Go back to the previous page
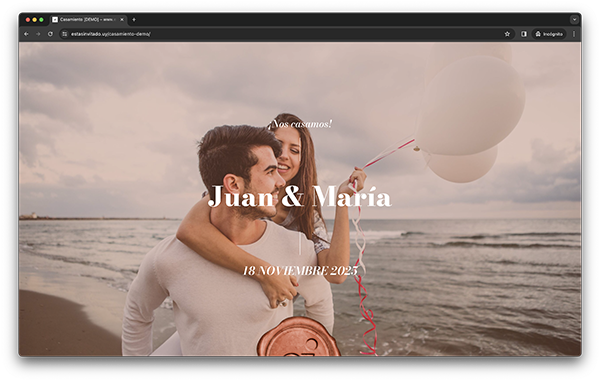 click(x=26, y=34)
